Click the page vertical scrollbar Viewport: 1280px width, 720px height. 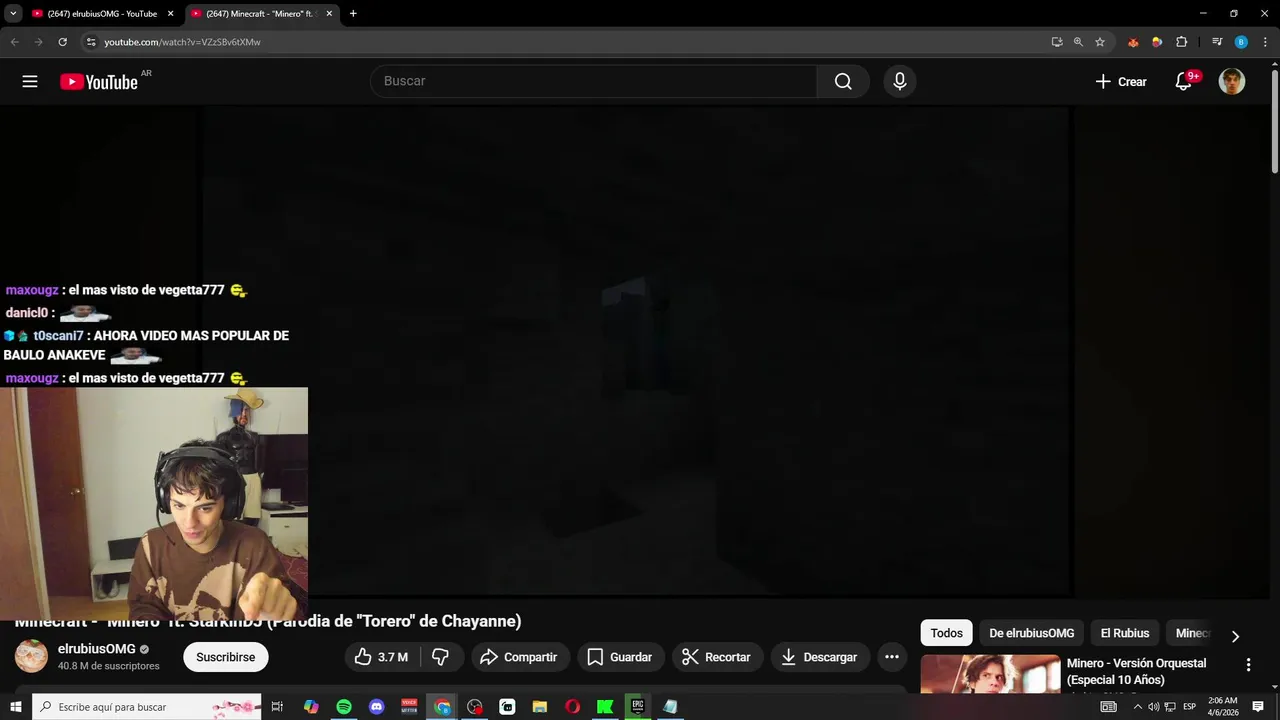pos(1274,120)
